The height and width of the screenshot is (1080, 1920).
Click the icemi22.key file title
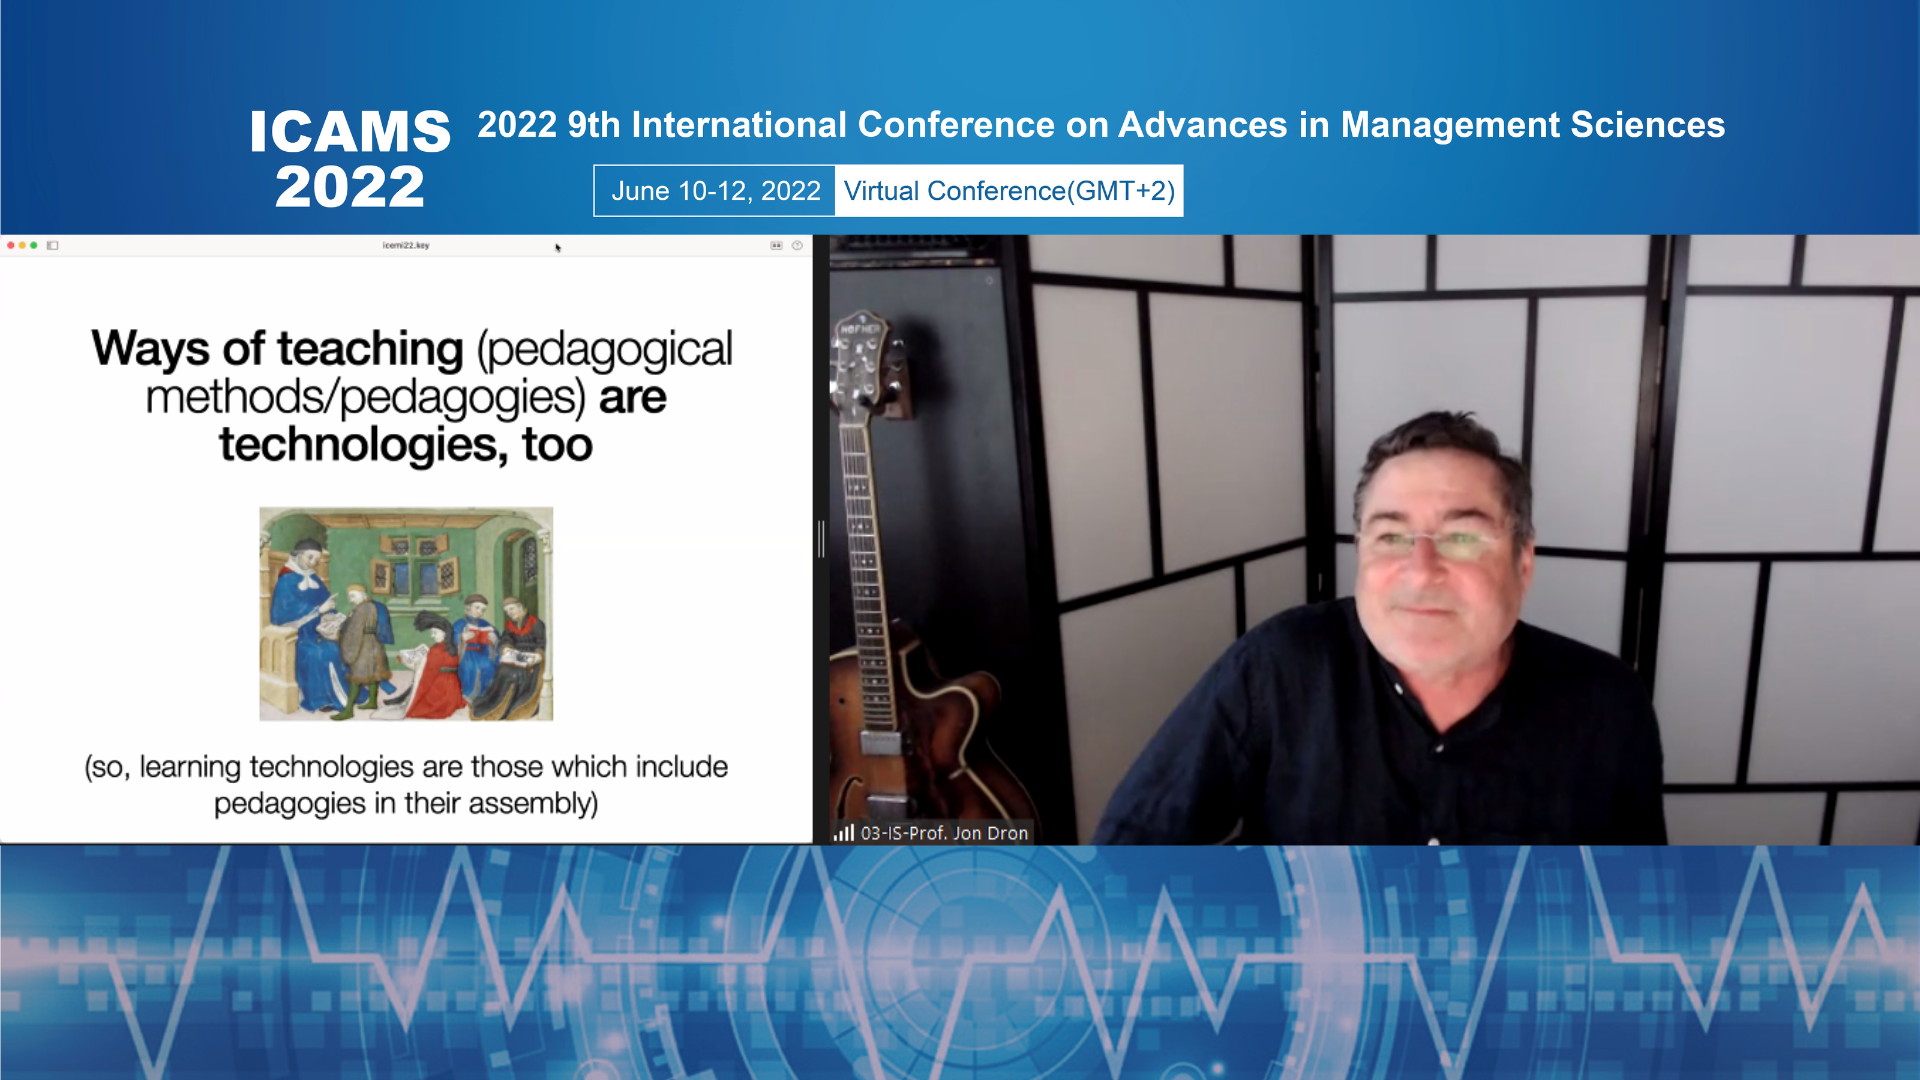(405, 245)
